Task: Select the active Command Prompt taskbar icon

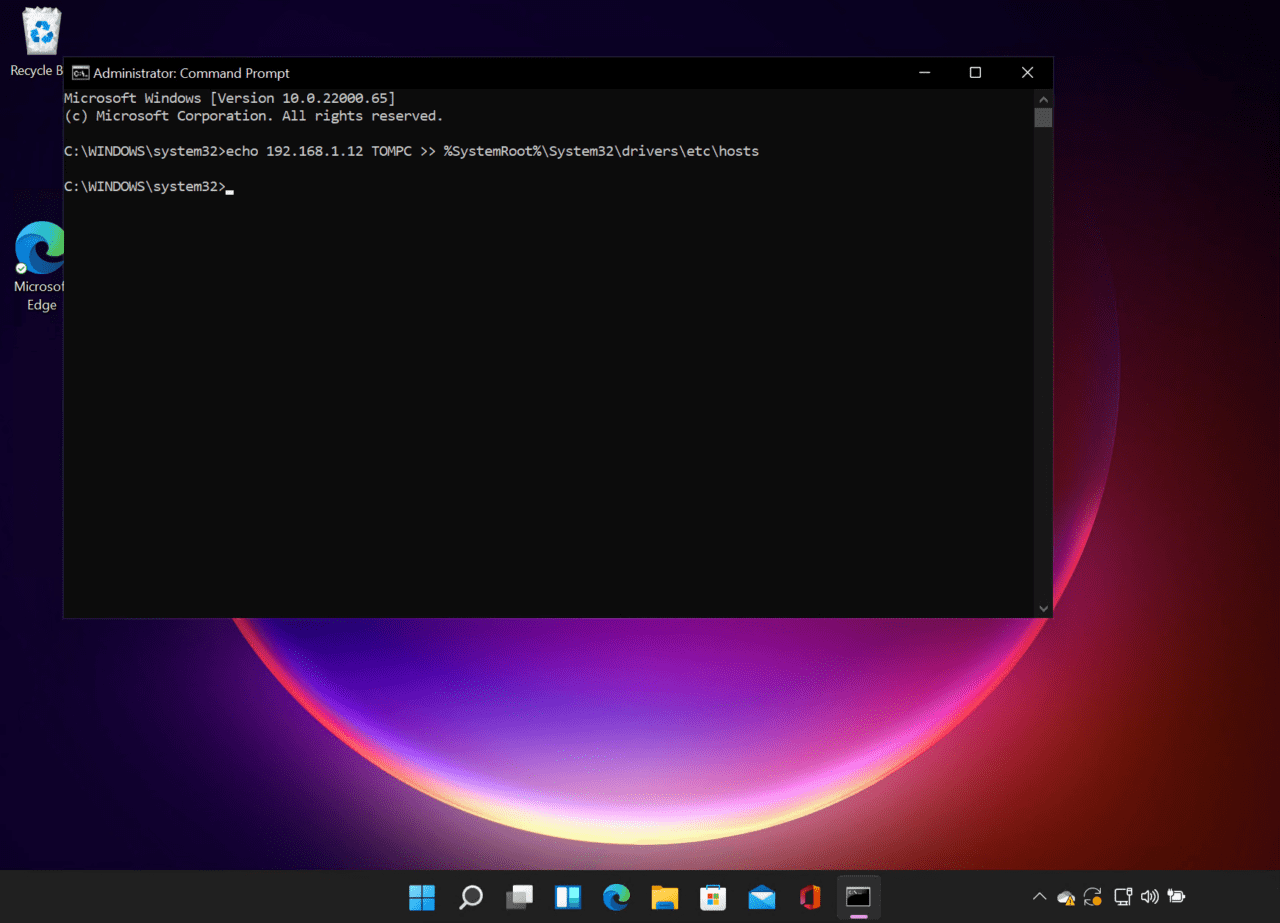Action: 858,897
